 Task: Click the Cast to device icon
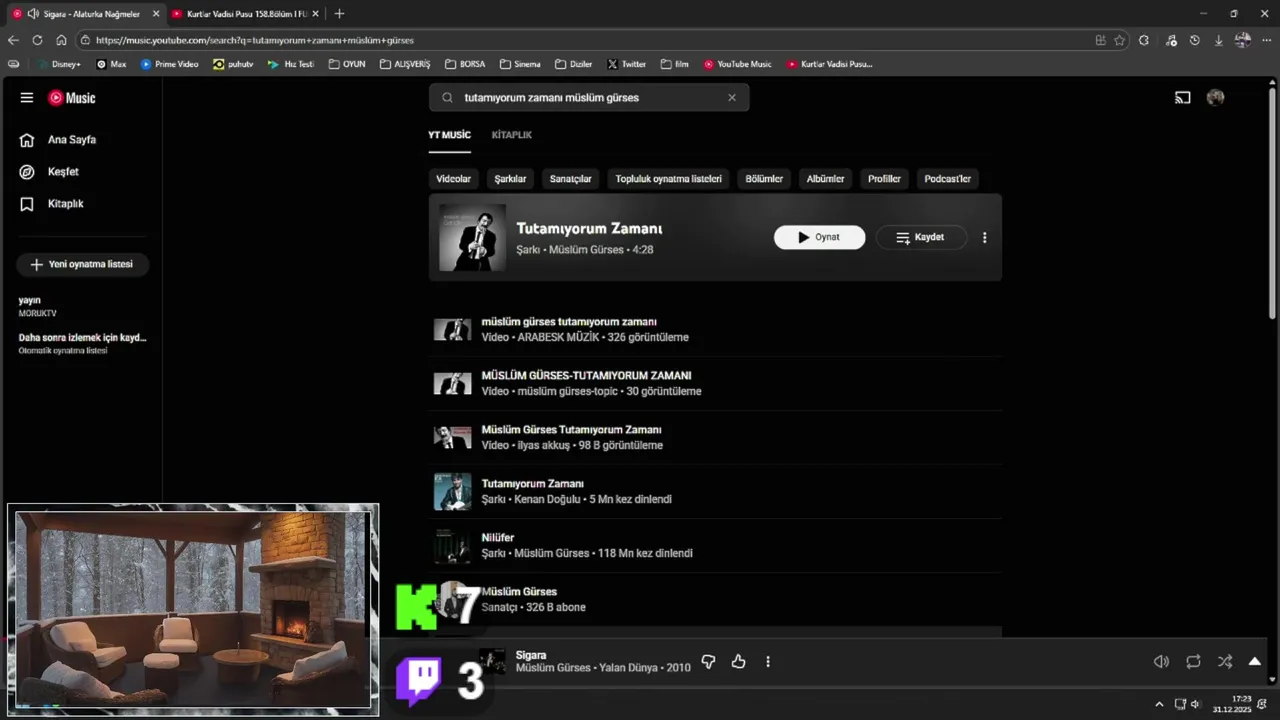point(1182,98)
